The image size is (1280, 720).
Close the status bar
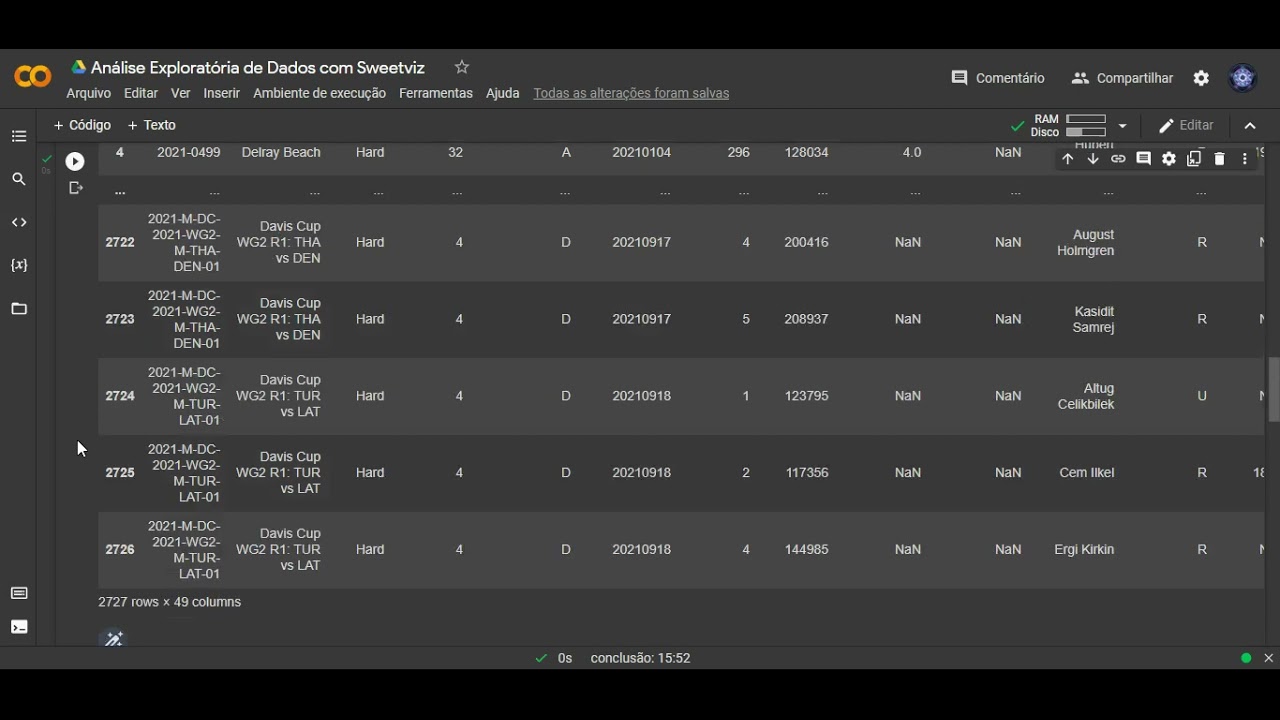(1268, 658)
